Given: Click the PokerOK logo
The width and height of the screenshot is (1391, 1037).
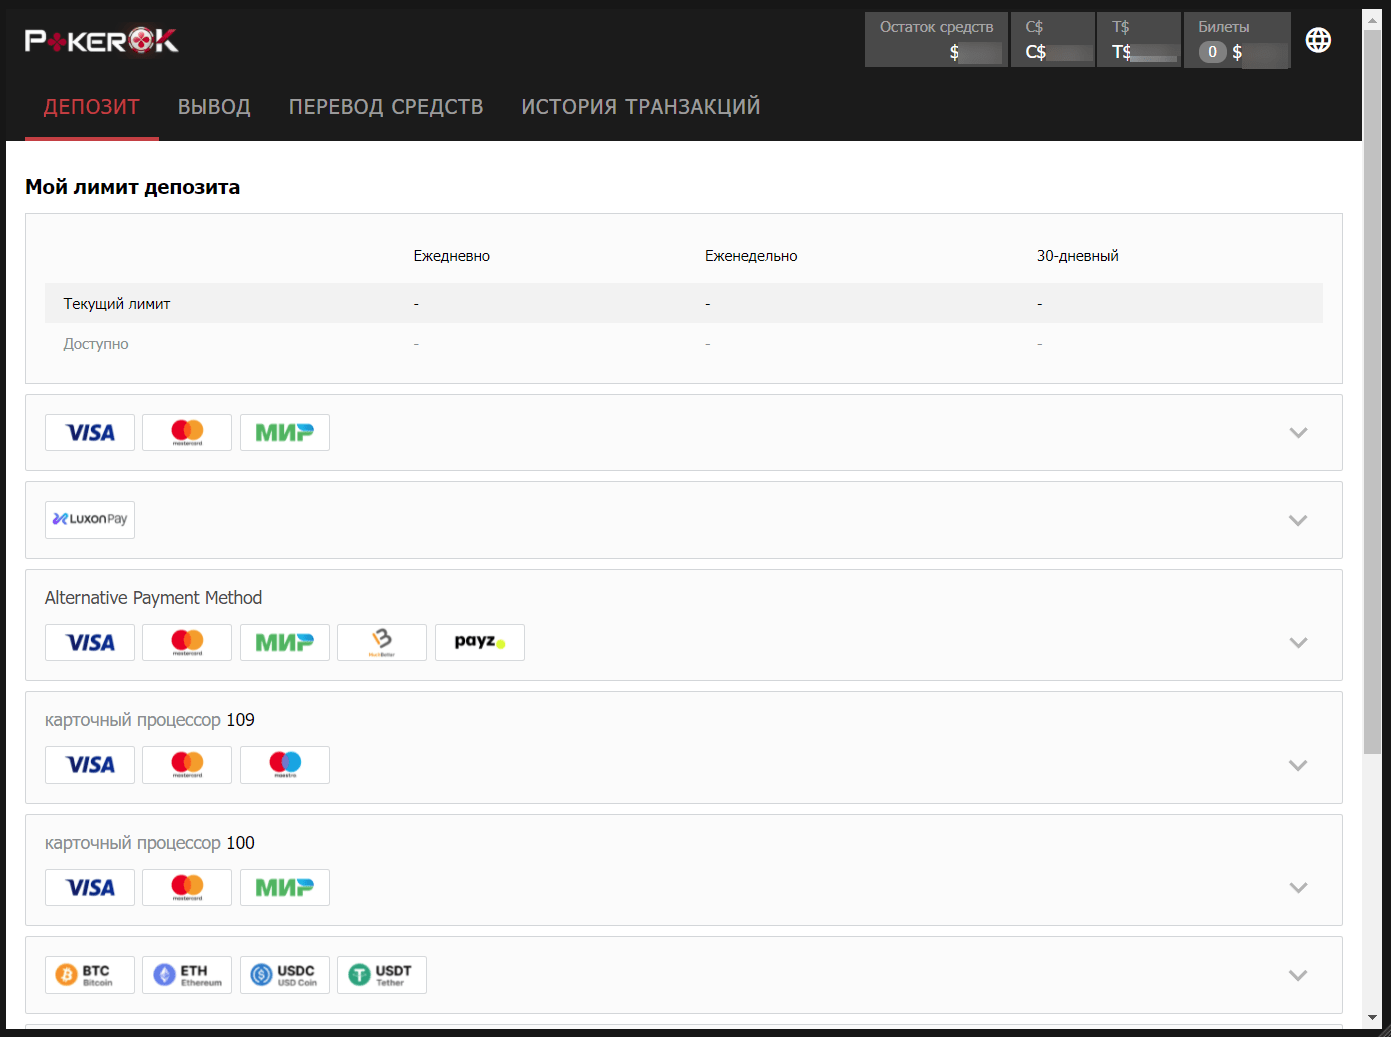Looking at the screenshot, I should [101, 41].
